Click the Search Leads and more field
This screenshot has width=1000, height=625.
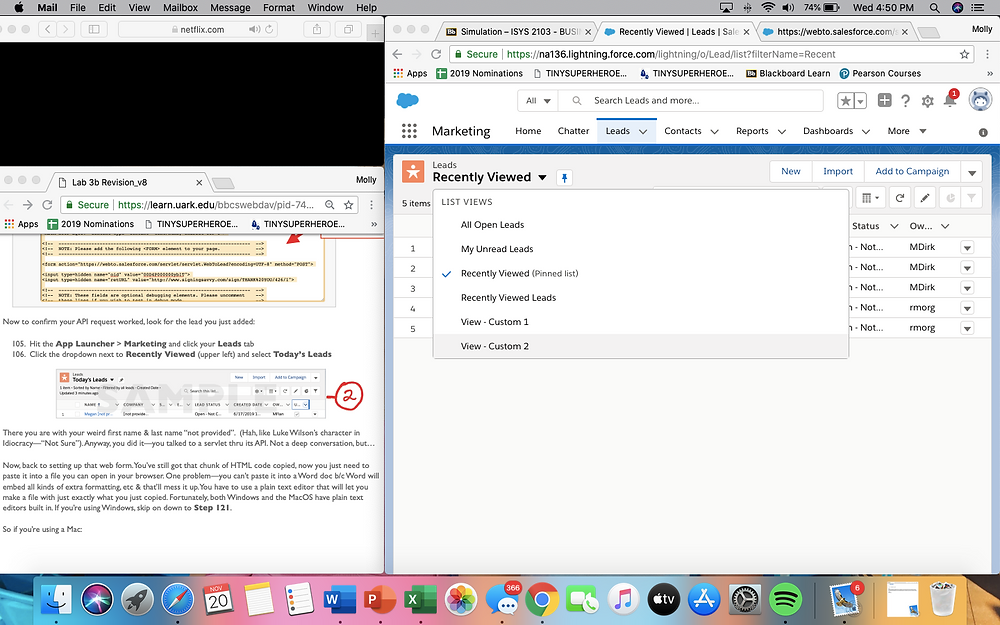pos(691,101)
